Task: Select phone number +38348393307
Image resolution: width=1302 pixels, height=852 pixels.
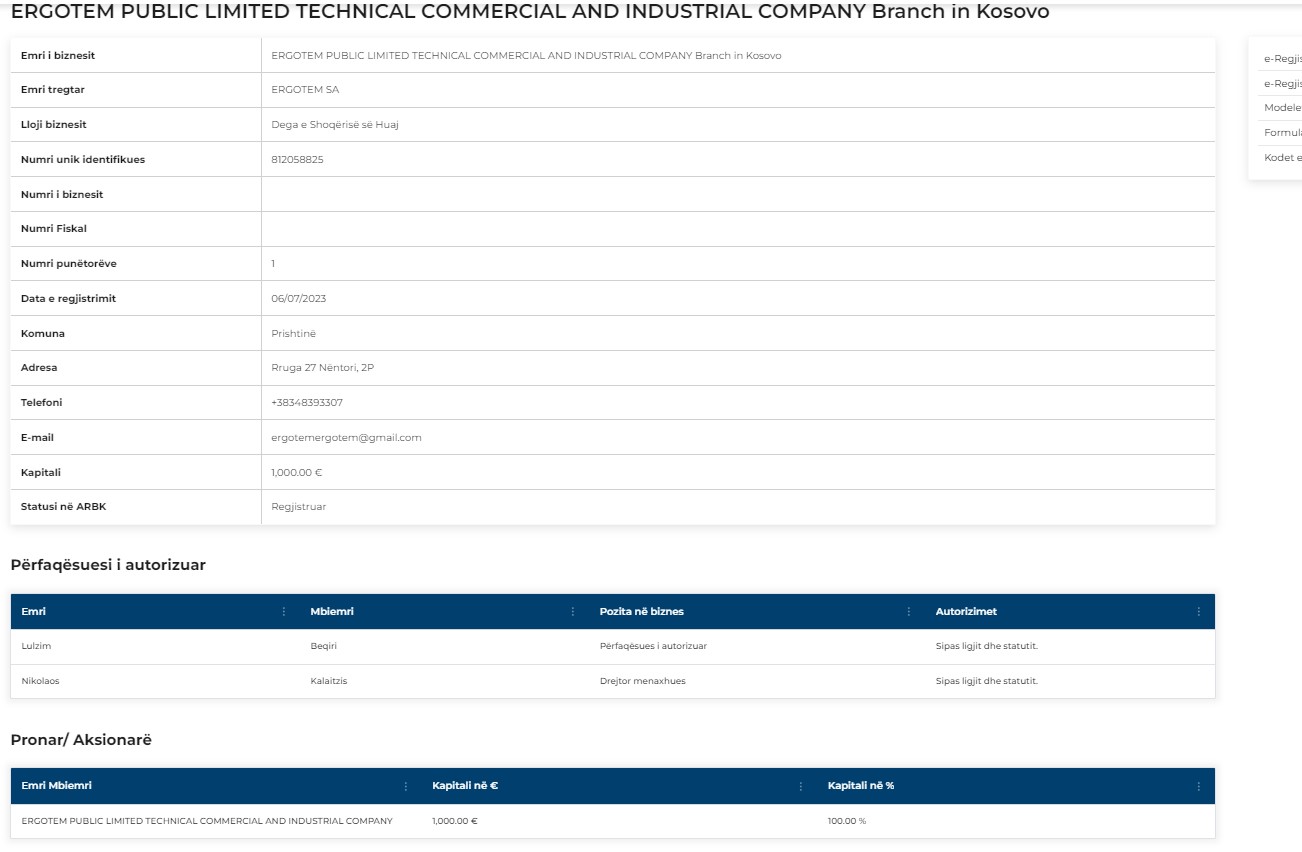Action: tap(307, 403)
